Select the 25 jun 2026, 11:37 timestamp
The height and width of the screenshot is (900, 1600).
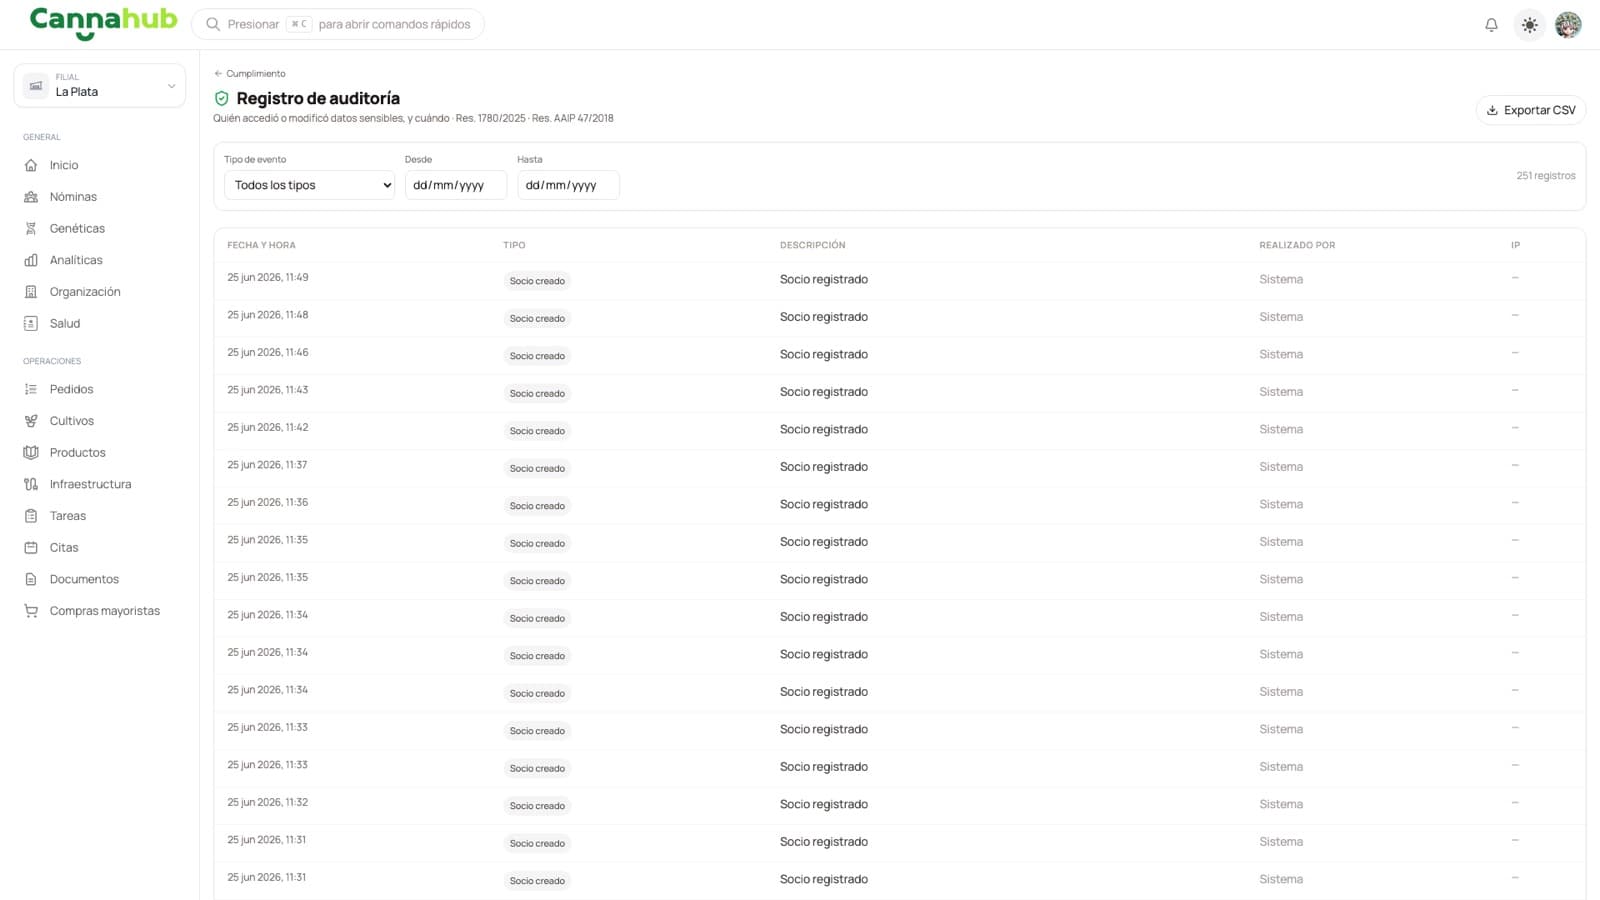click(x=267, y=465)
